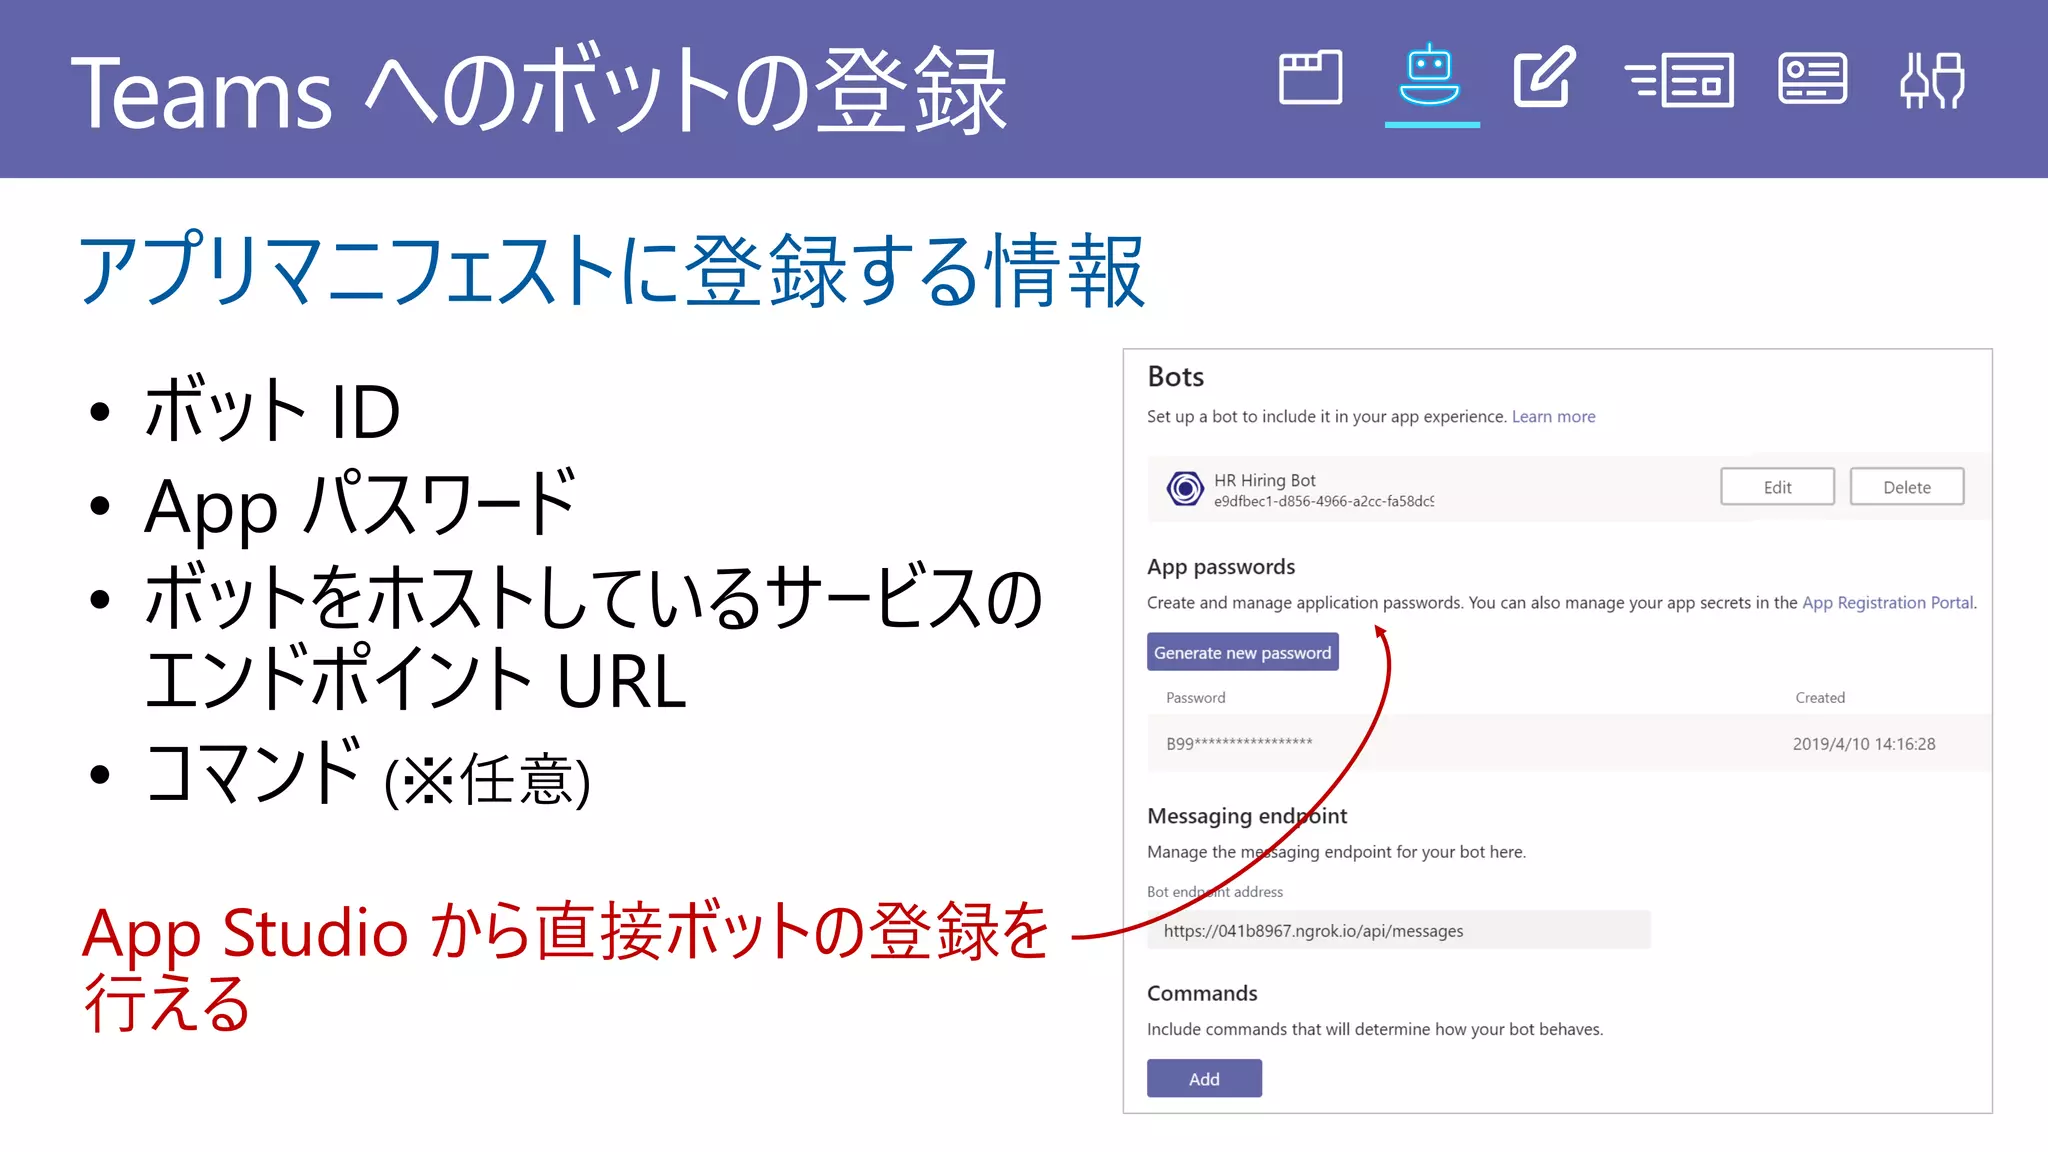2048x1152 pixels.
Task: Click the bot endpoint address field
Action: click(x=1398, y=930)
